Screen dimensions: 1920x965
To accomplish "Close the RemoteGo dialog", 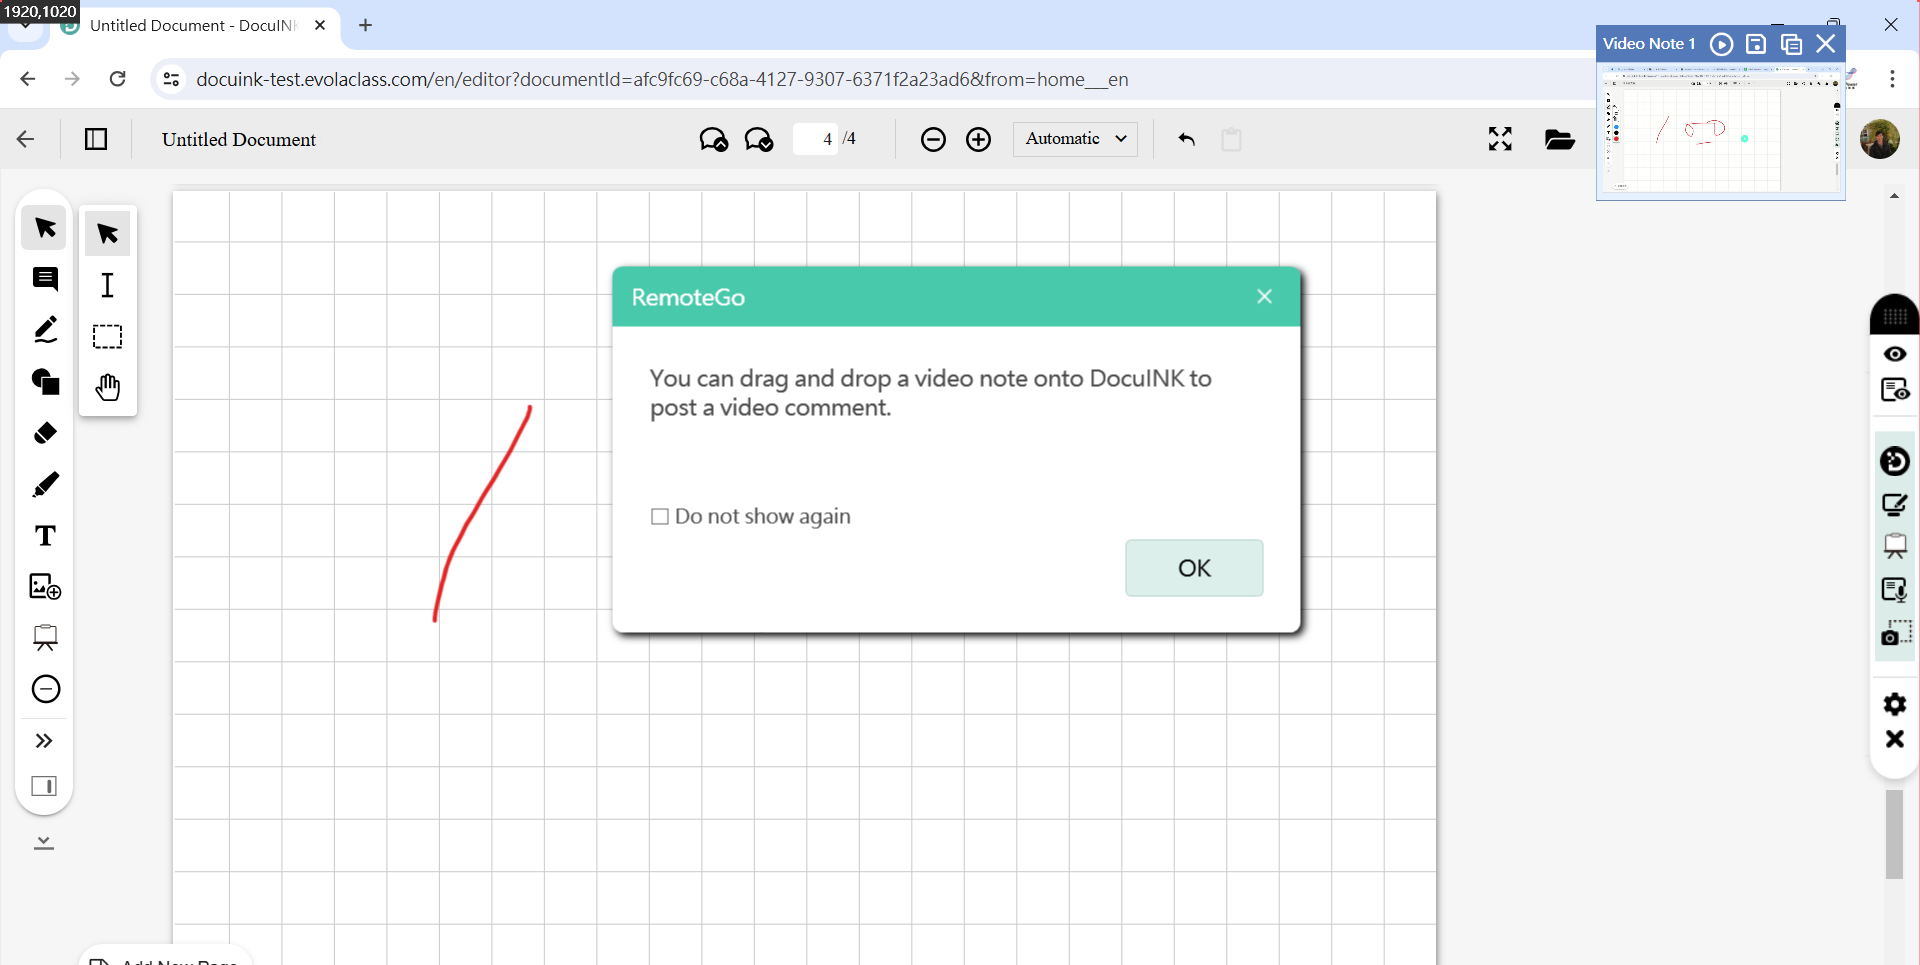I will coord(1264,297).
